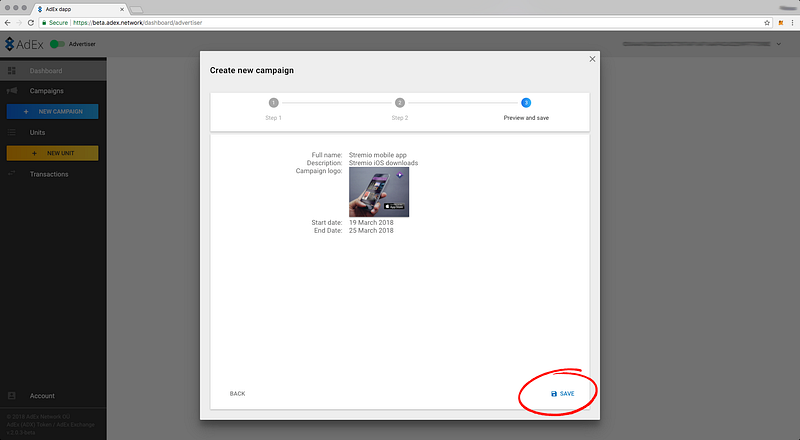
Task: Expand the account address dropdown arrow
Action: click(x=779, y=44)
